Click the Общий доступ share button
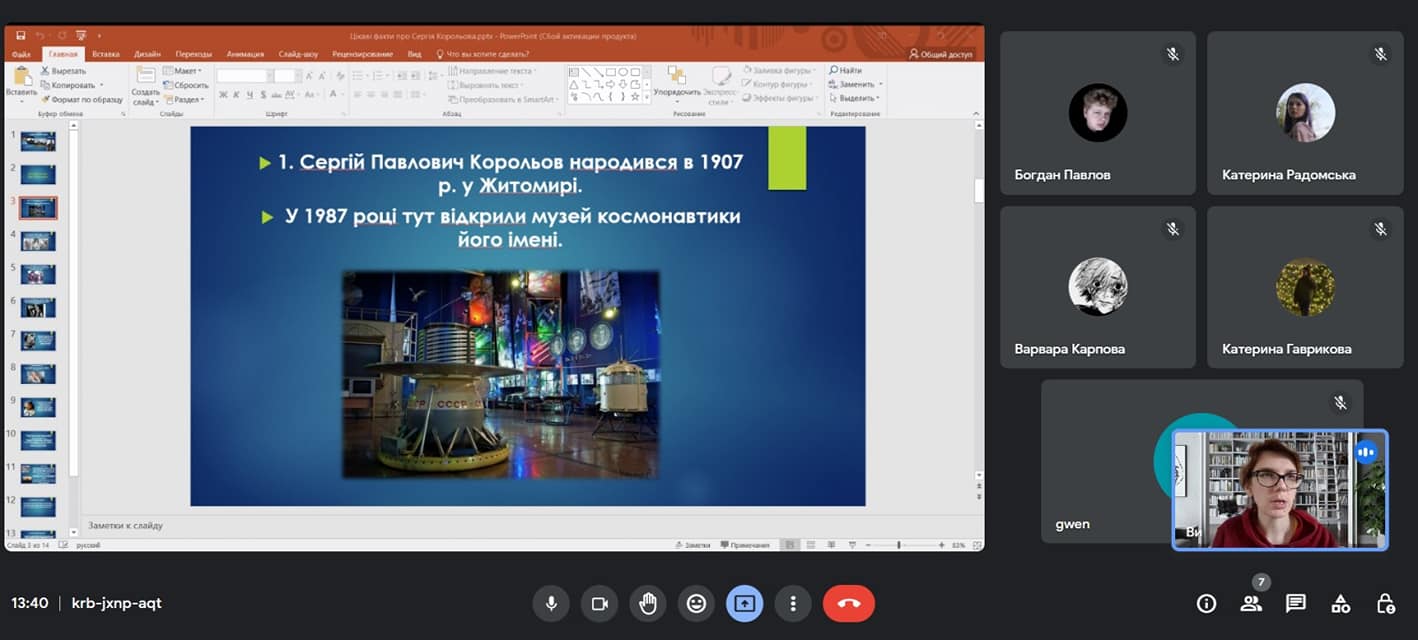Image resolution: width=1418 pixels, height=640 pixels. [x=940, y=54]
